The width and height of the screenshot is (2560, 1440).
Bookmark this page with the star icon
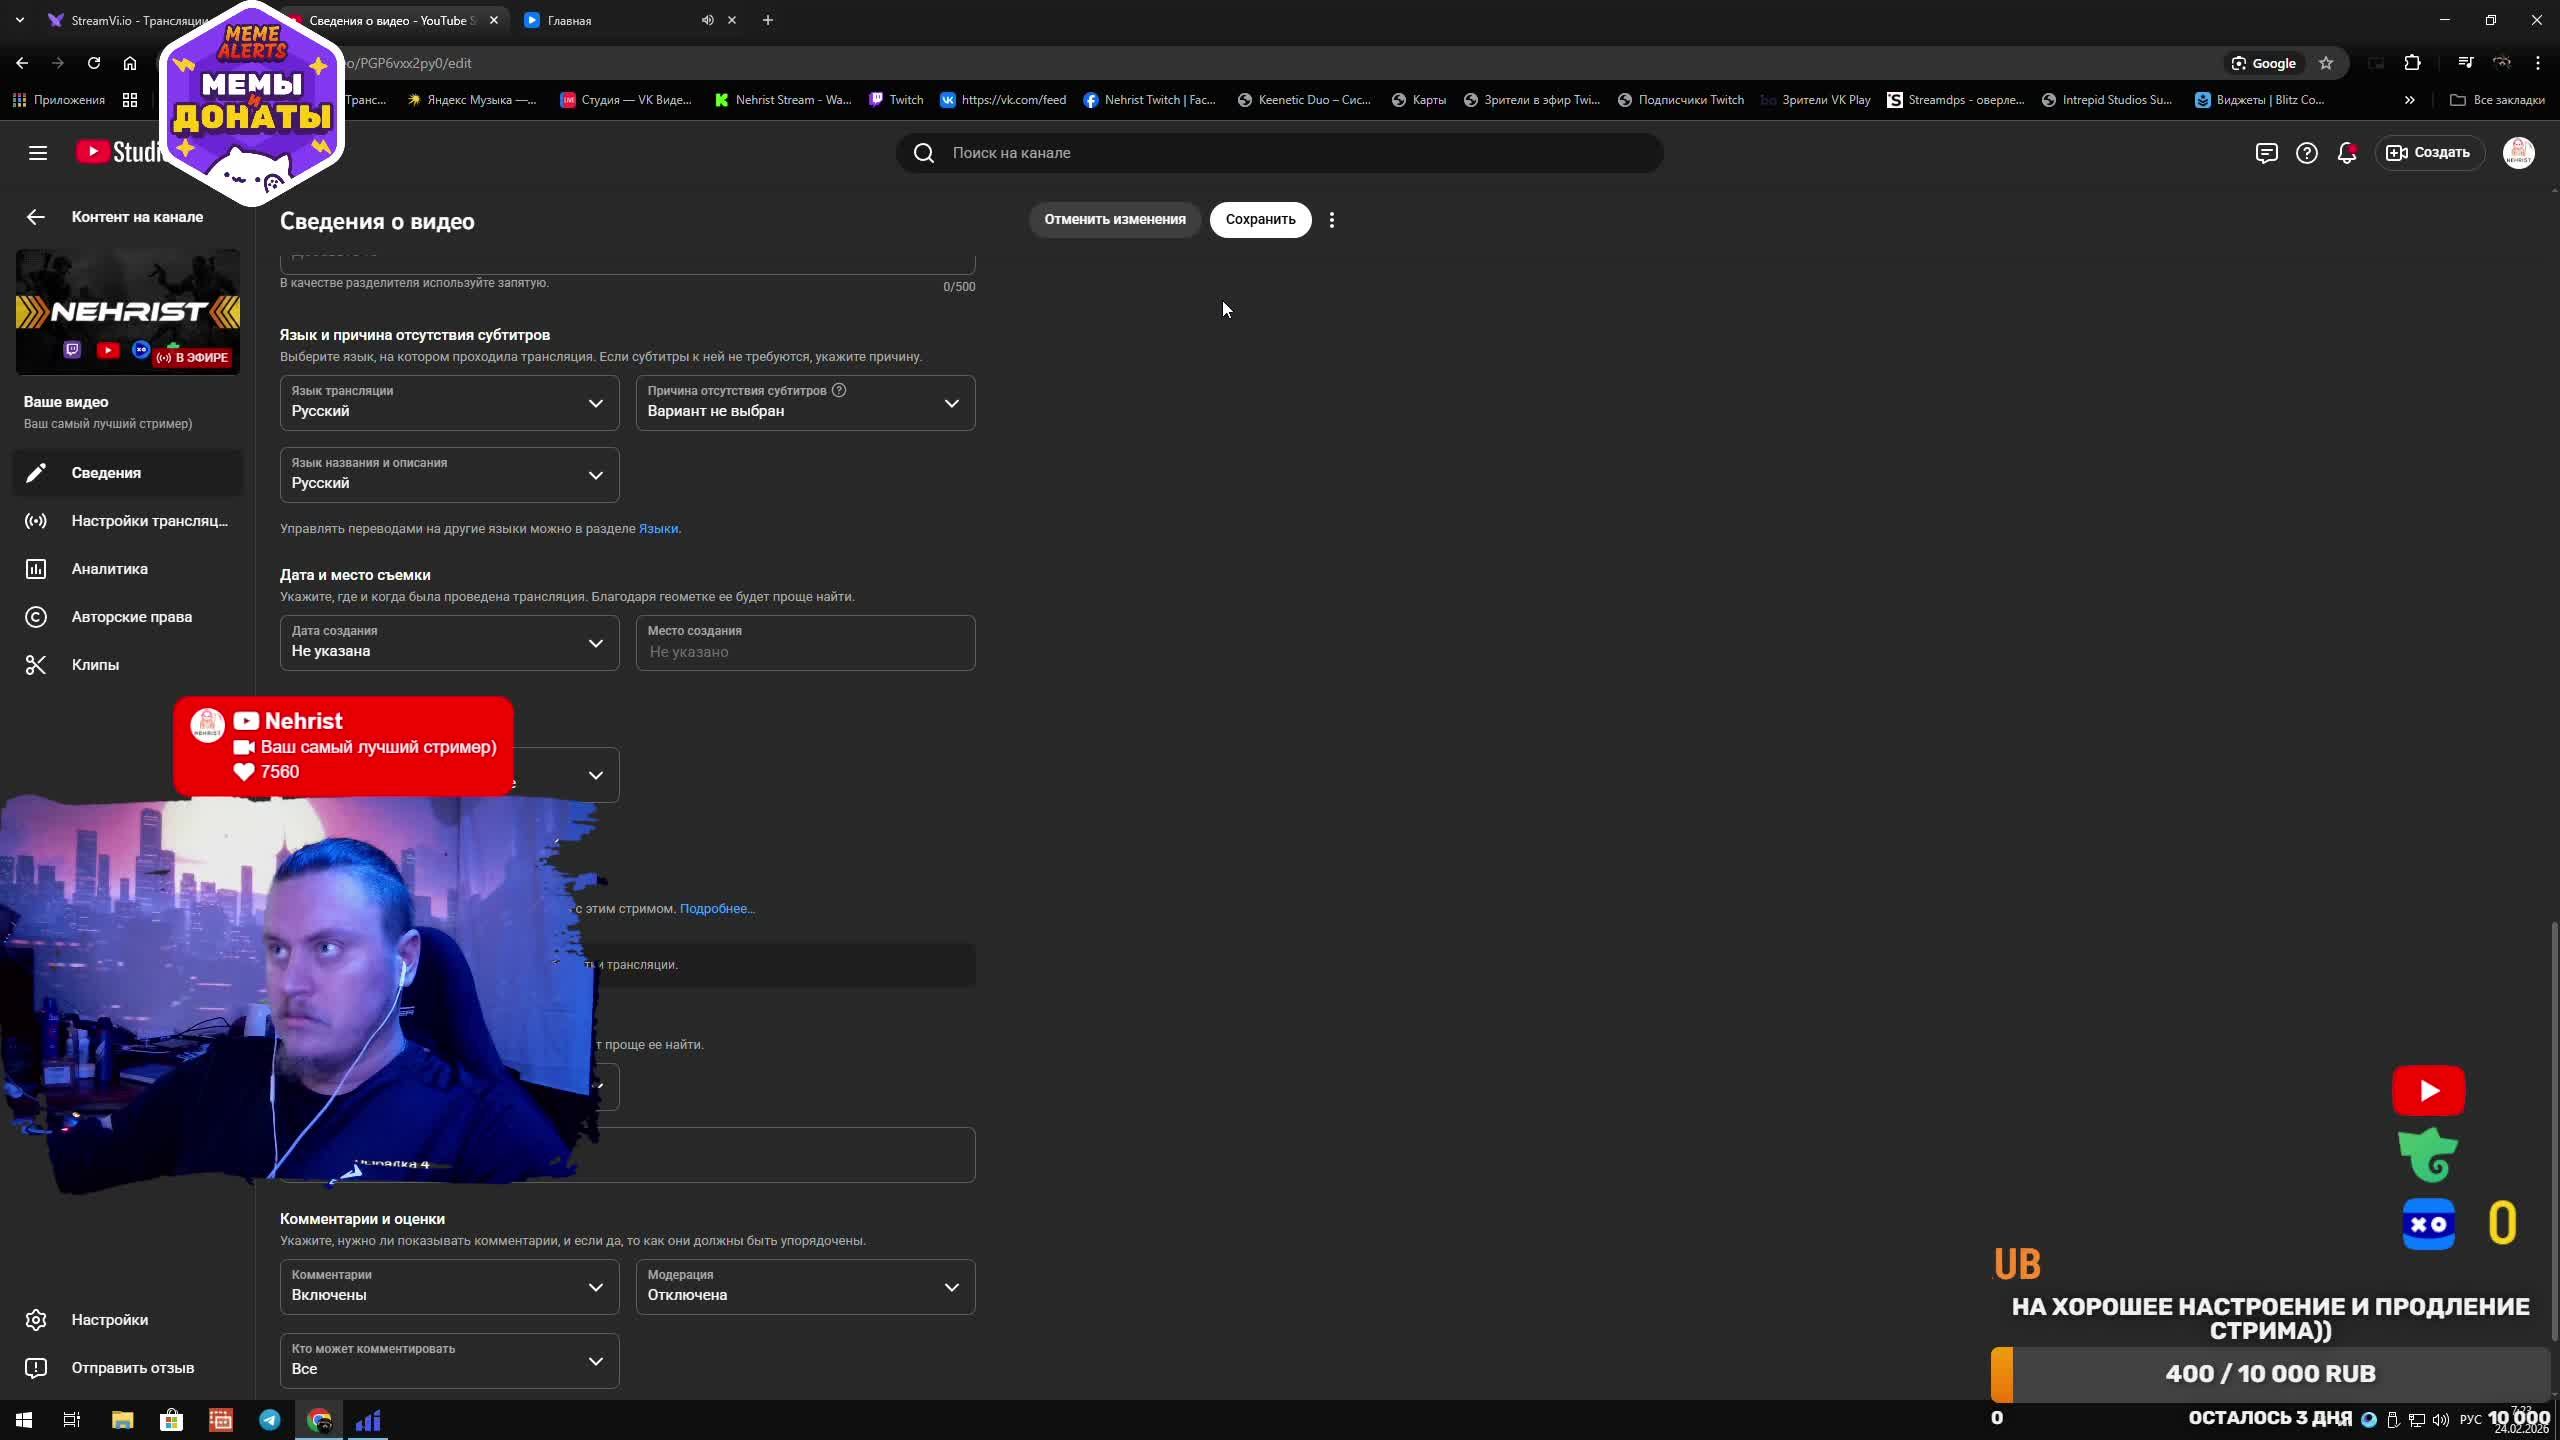pos(2326,63)
